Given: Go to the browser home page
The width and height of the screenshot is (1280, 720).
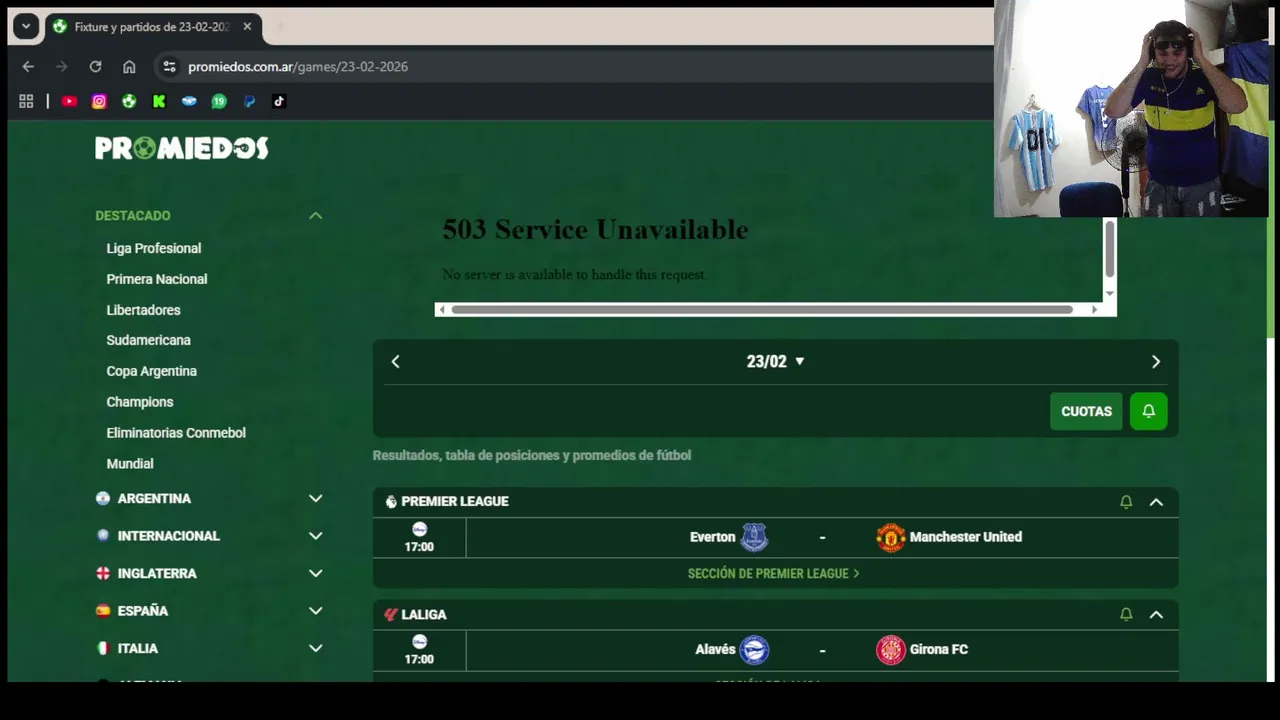Looking at the screenshot, I should (129, 67).
